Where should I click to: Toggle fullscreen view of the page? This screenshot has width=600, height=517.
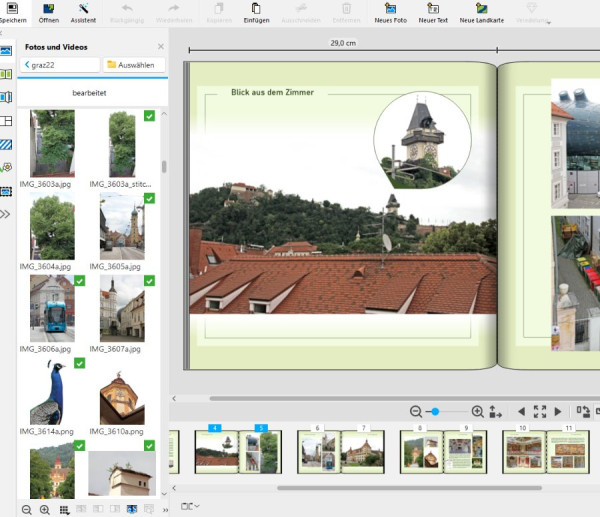[x=539, y=411]
